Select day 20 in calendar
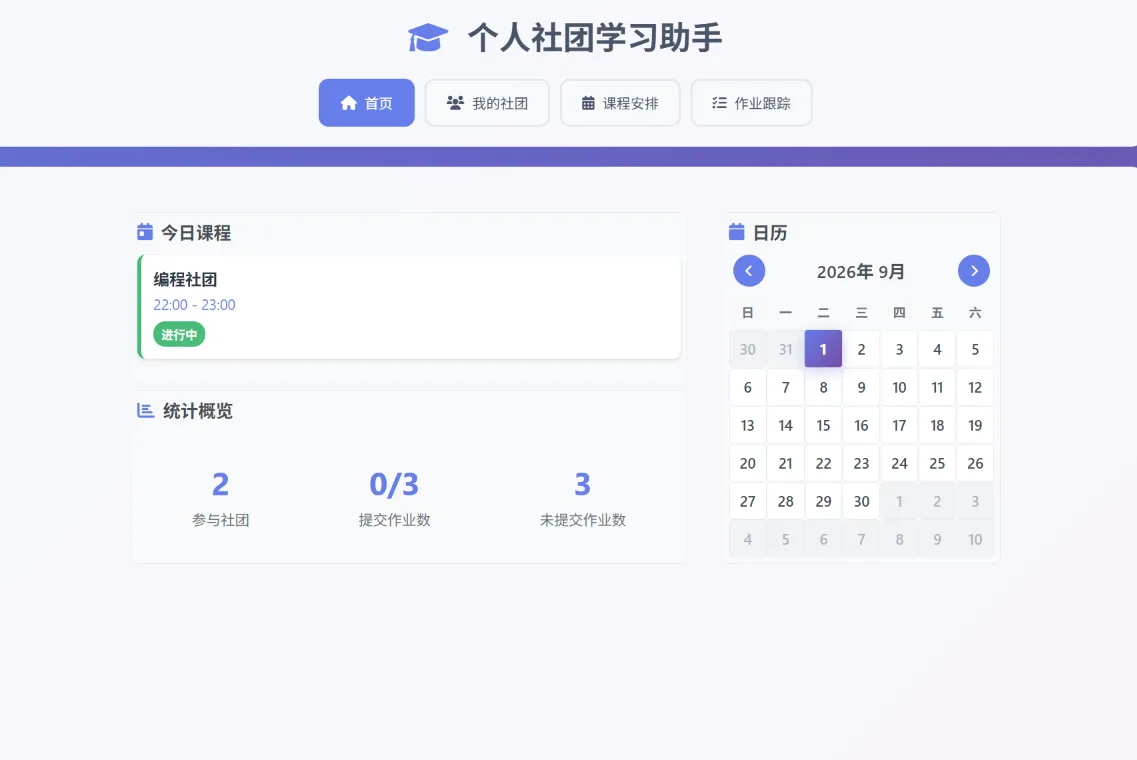 pos(748,463)
